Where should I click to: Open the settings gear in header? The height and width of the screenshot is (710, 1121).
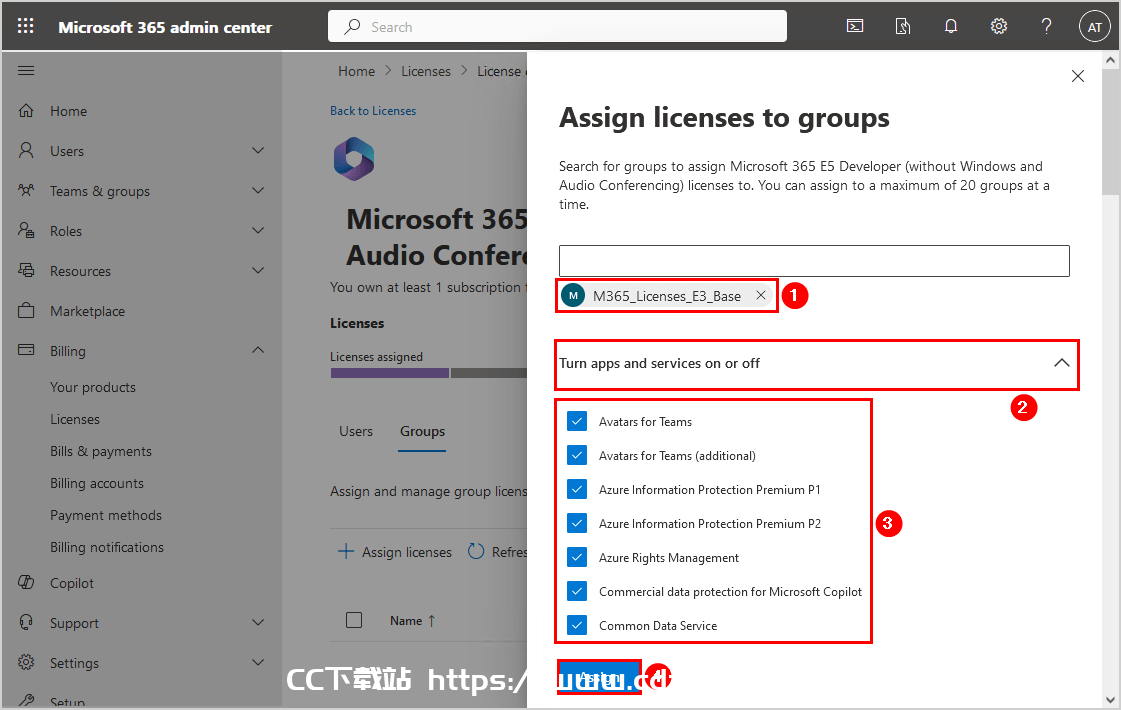point(999,26)
